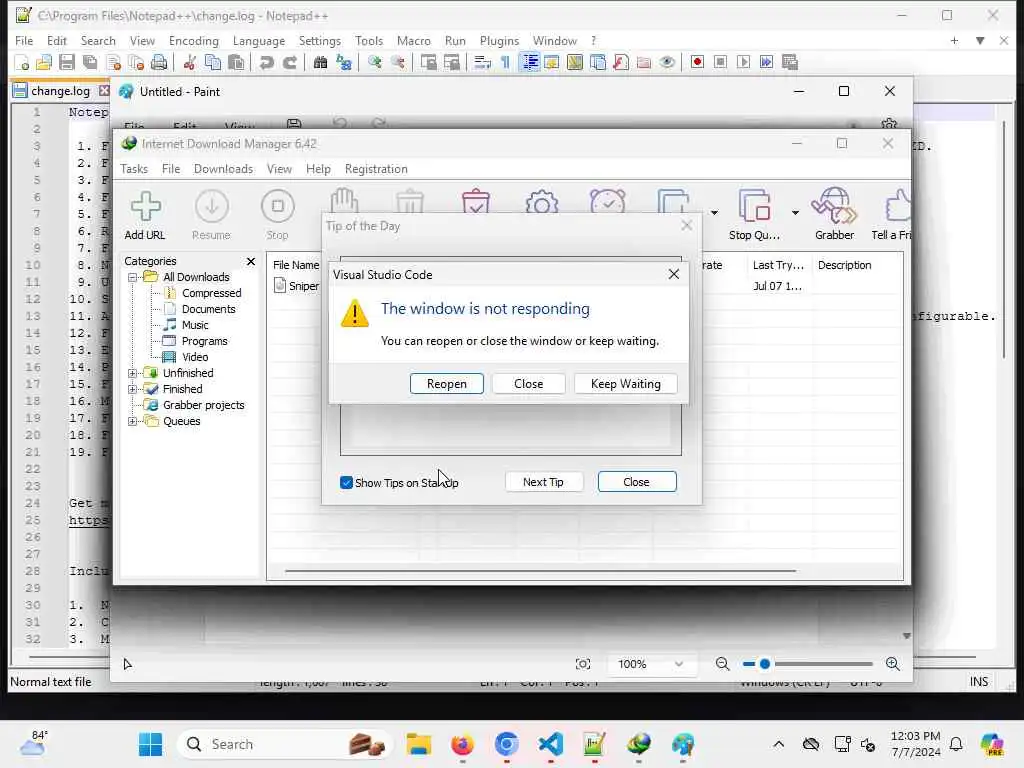Close the Categories panel
Image resolution: width=1024 pixels, height=768 pixels.
click(x=251, y=261)
